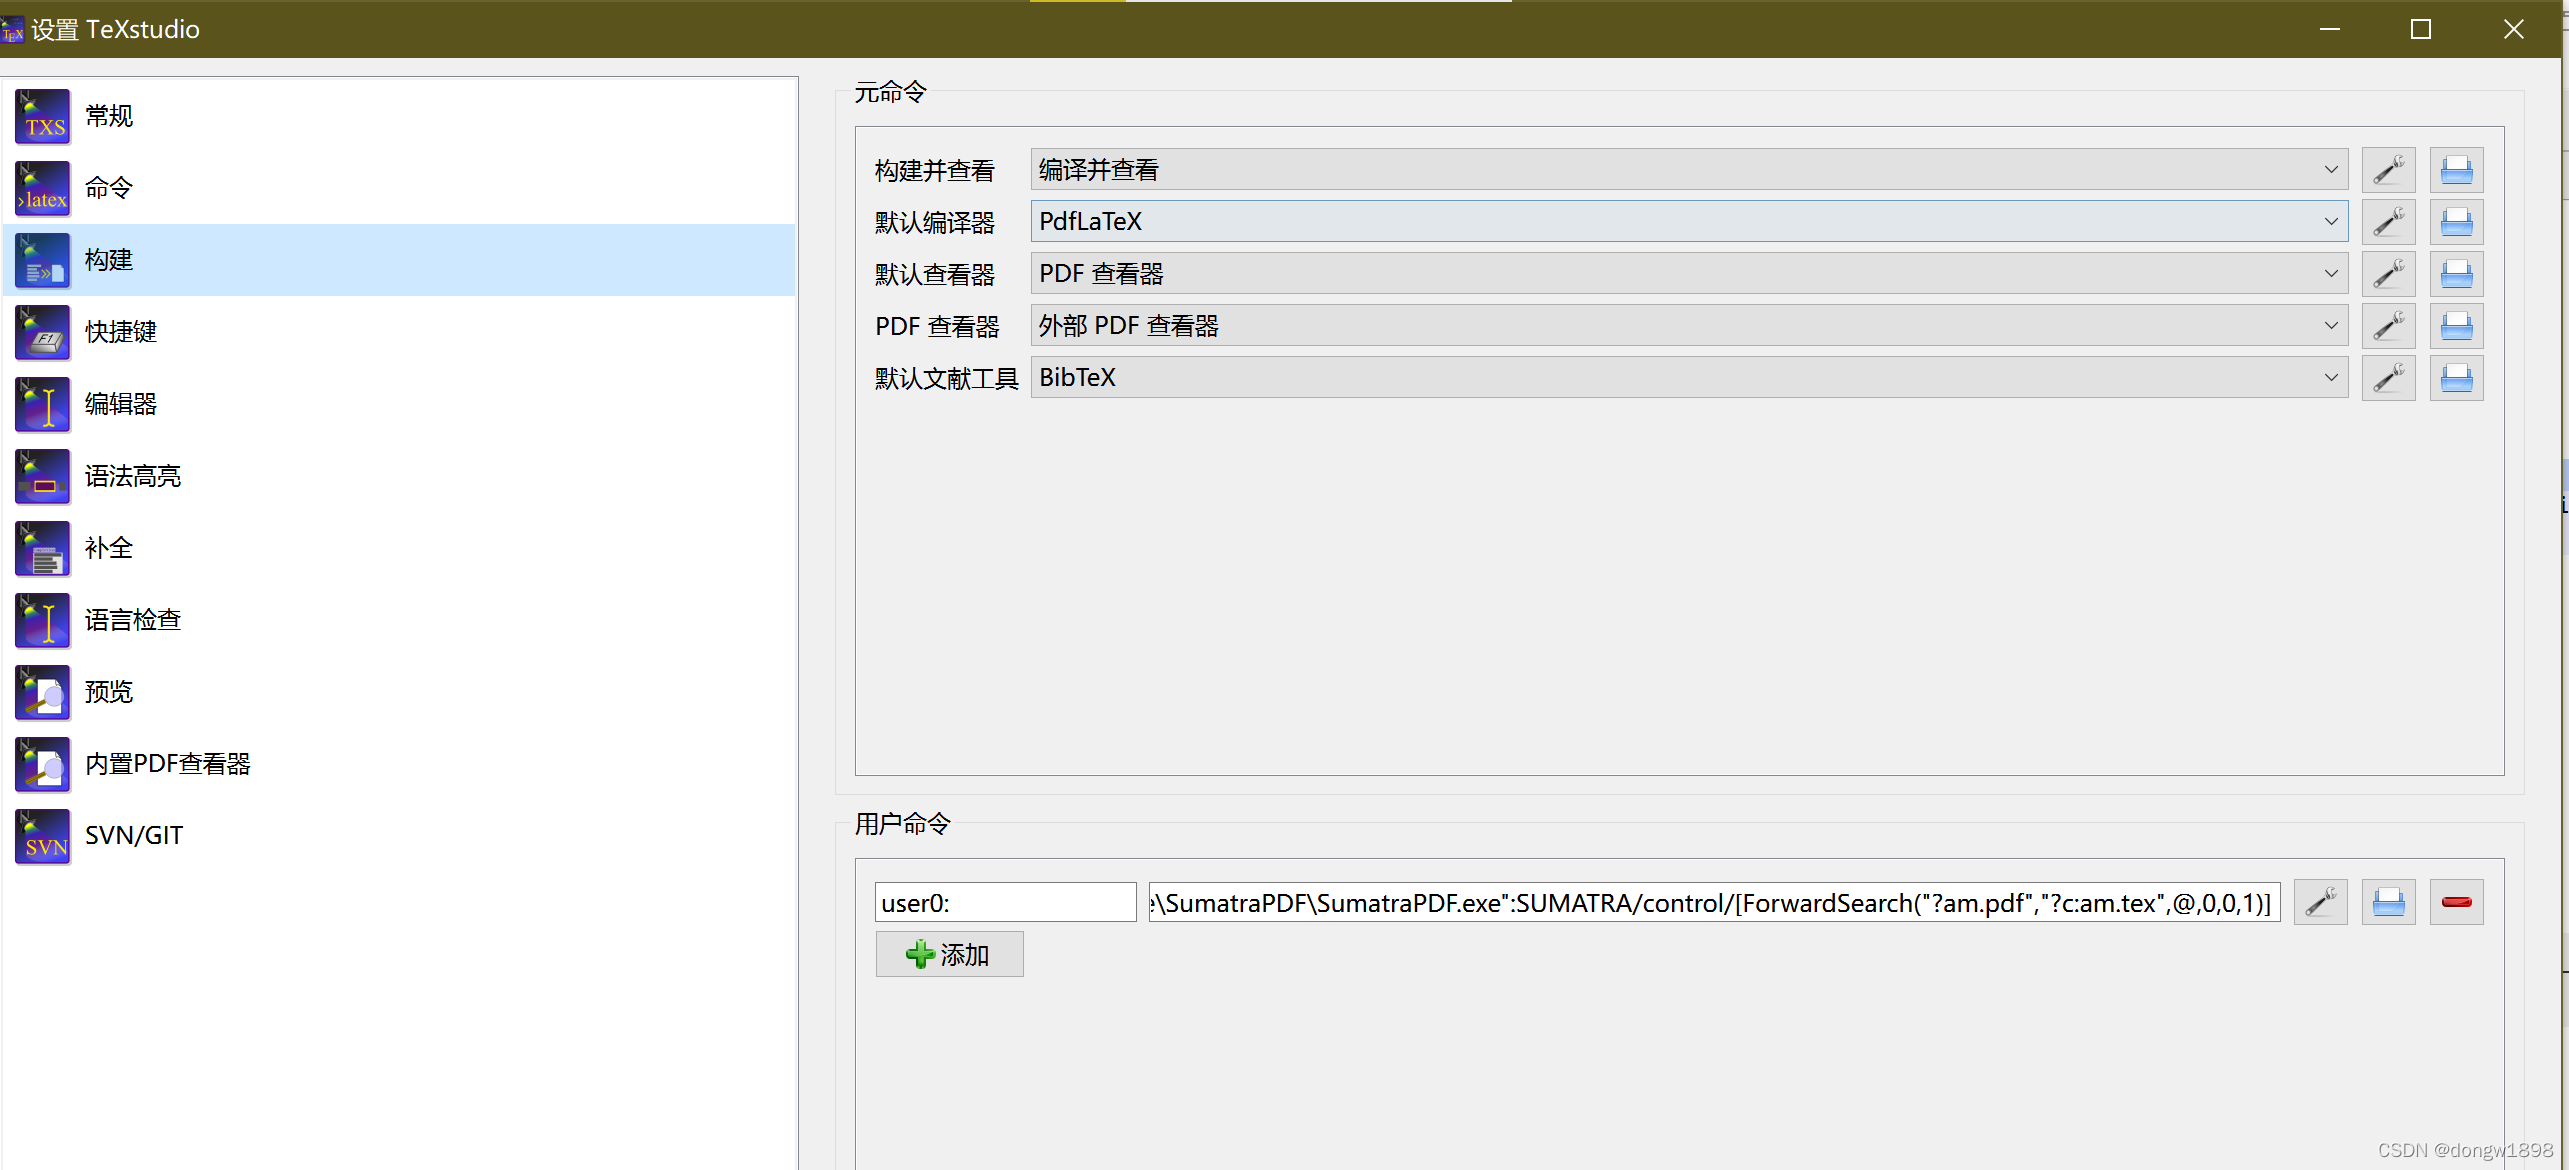
Task: Remove user0 command with red minus
Action: [x=2456, y=902]
